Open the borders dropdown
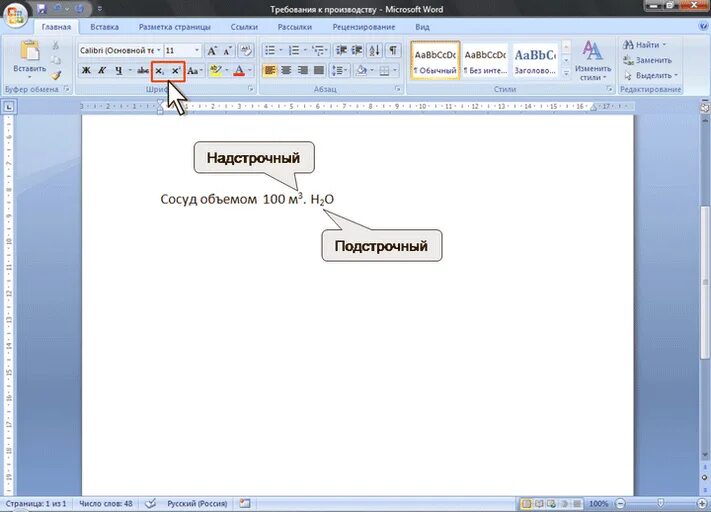Image resolution: width=711 pixels, height=512 pixels. (395, 70)
